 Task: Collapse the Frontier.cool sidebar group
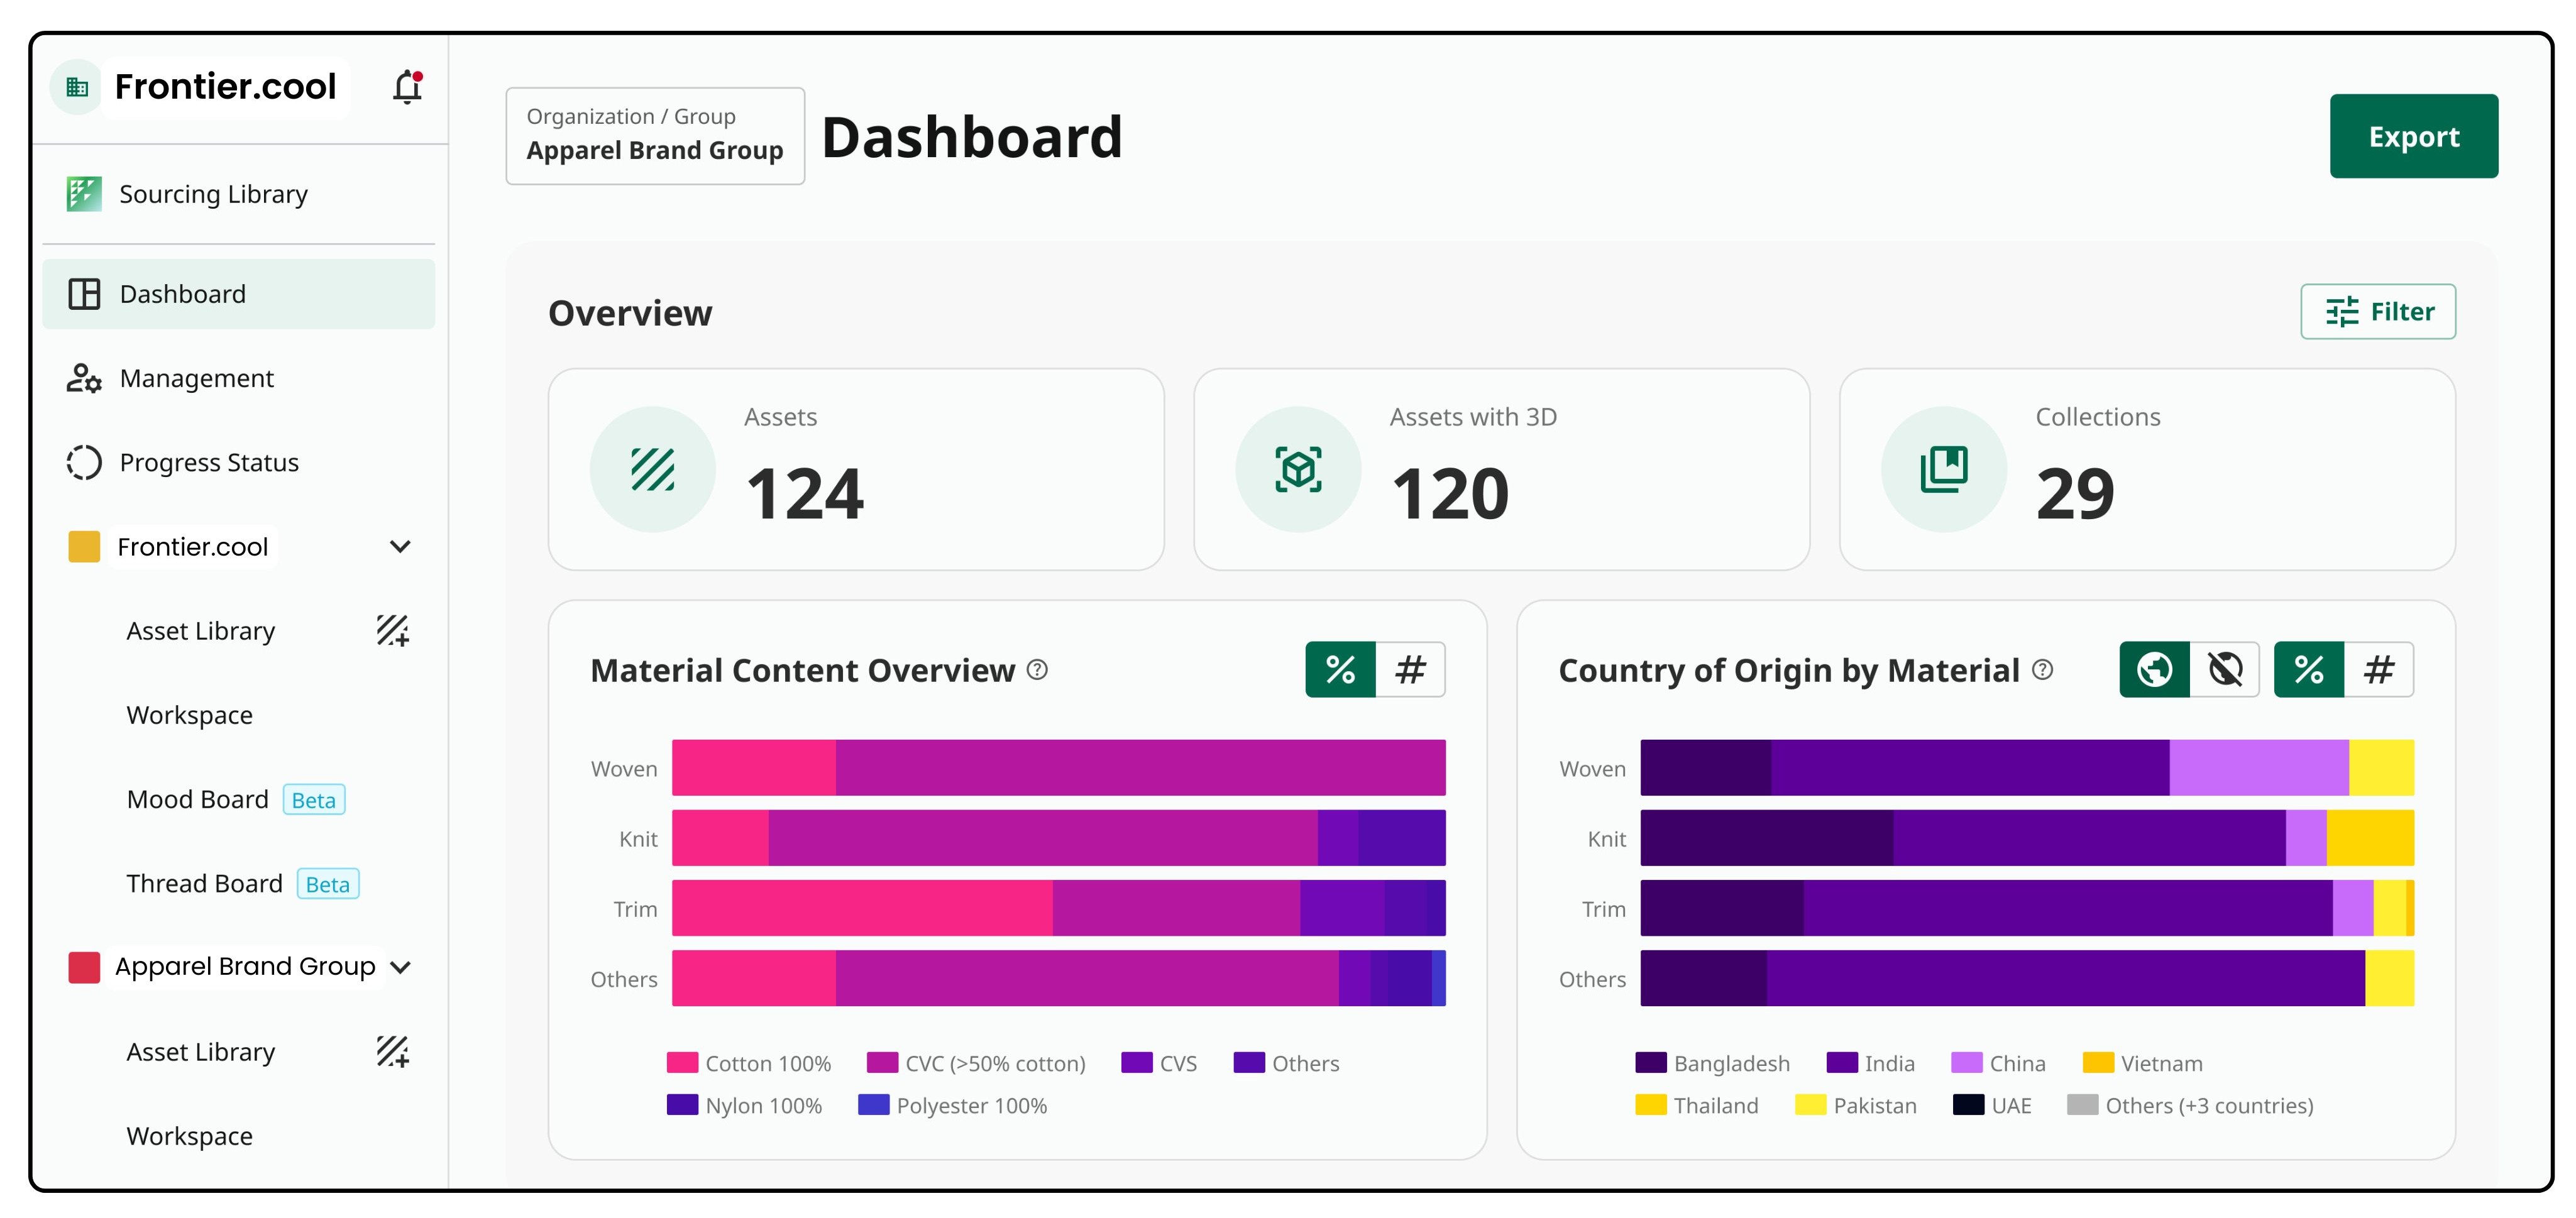(400, 547)
